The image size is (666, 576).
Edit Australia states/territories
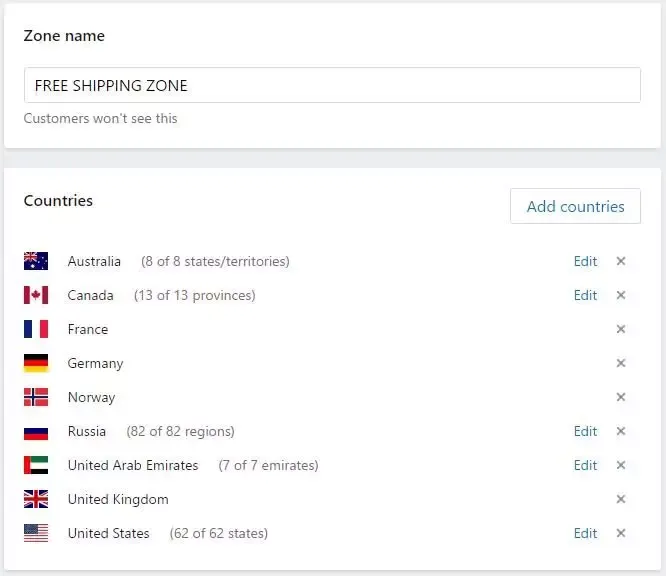[585, 261]
